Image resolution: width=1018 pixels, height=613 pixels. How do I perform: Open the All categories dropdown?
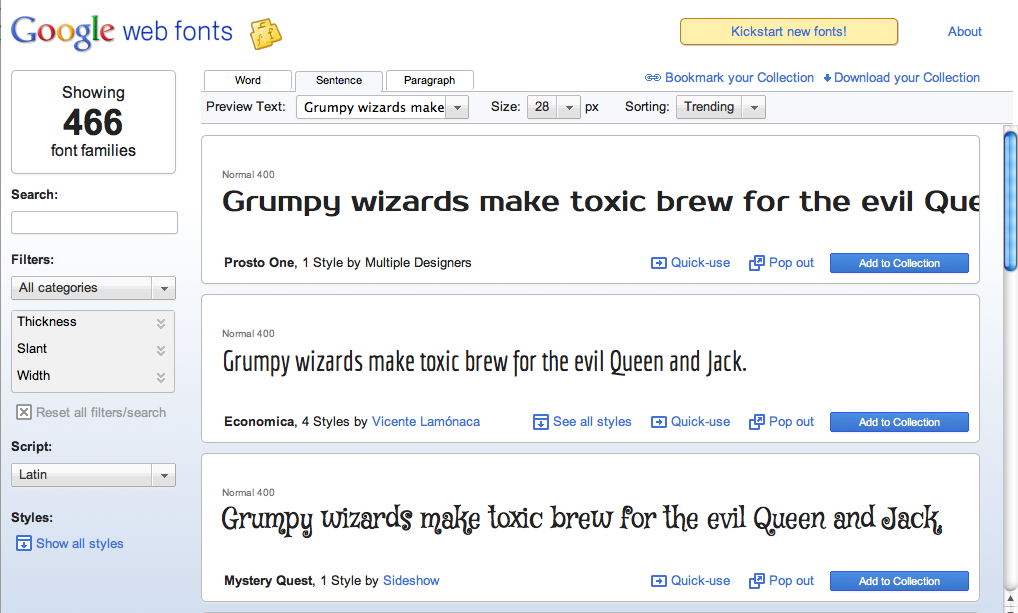click(x=93, y=288)
